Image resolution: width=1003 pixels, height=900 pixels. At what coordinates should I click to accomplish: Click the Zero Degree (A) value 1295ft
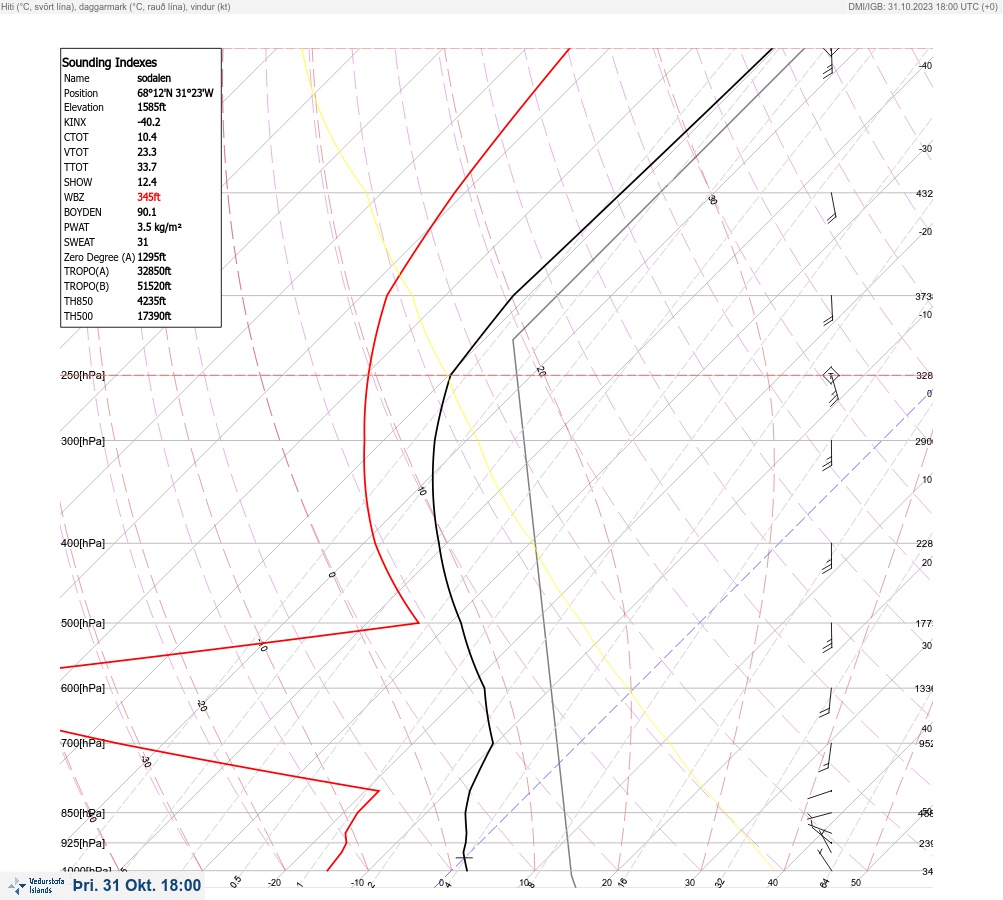tap(152, 257)
